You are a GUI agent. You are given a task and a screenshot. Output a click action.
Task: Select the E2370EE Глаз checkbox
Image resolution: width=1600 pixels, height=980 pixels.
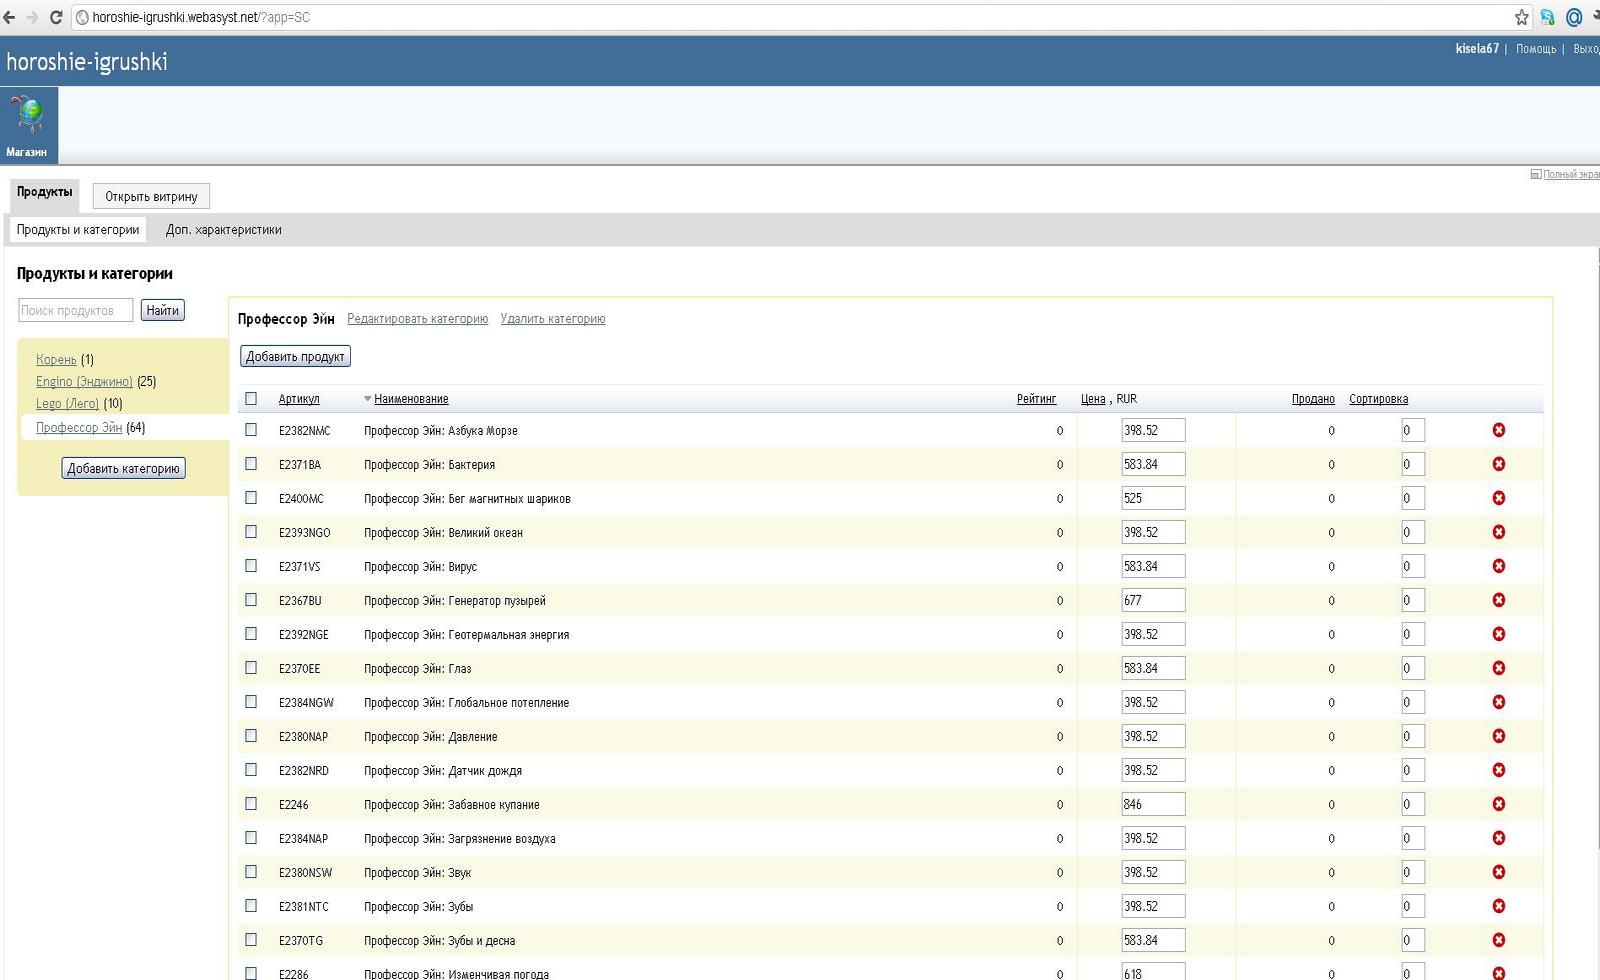click(x=251, y=668)
